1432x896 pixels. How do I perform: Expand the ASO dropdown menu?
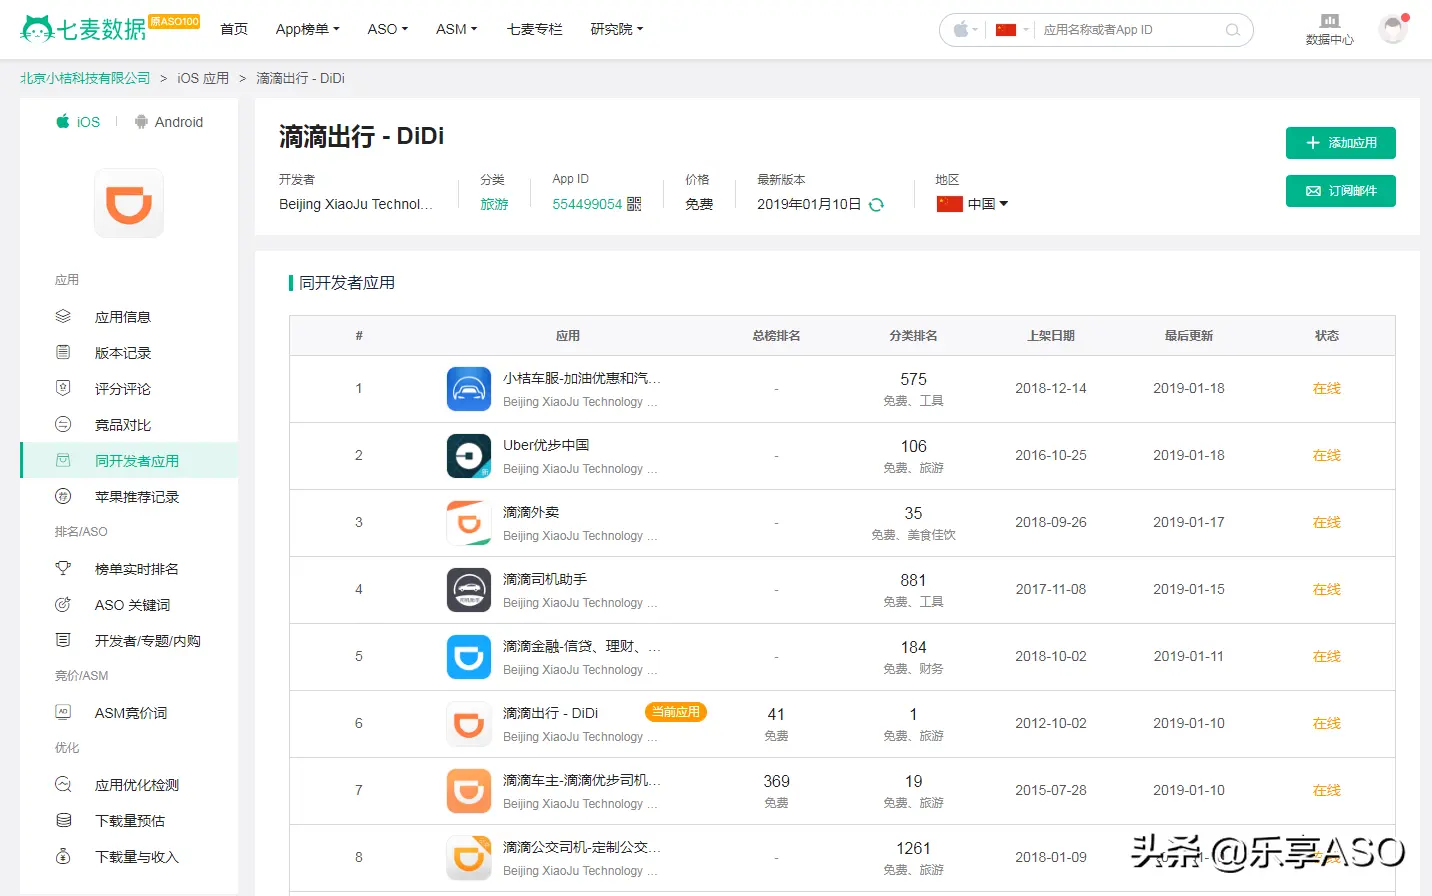tap(388, 29)
